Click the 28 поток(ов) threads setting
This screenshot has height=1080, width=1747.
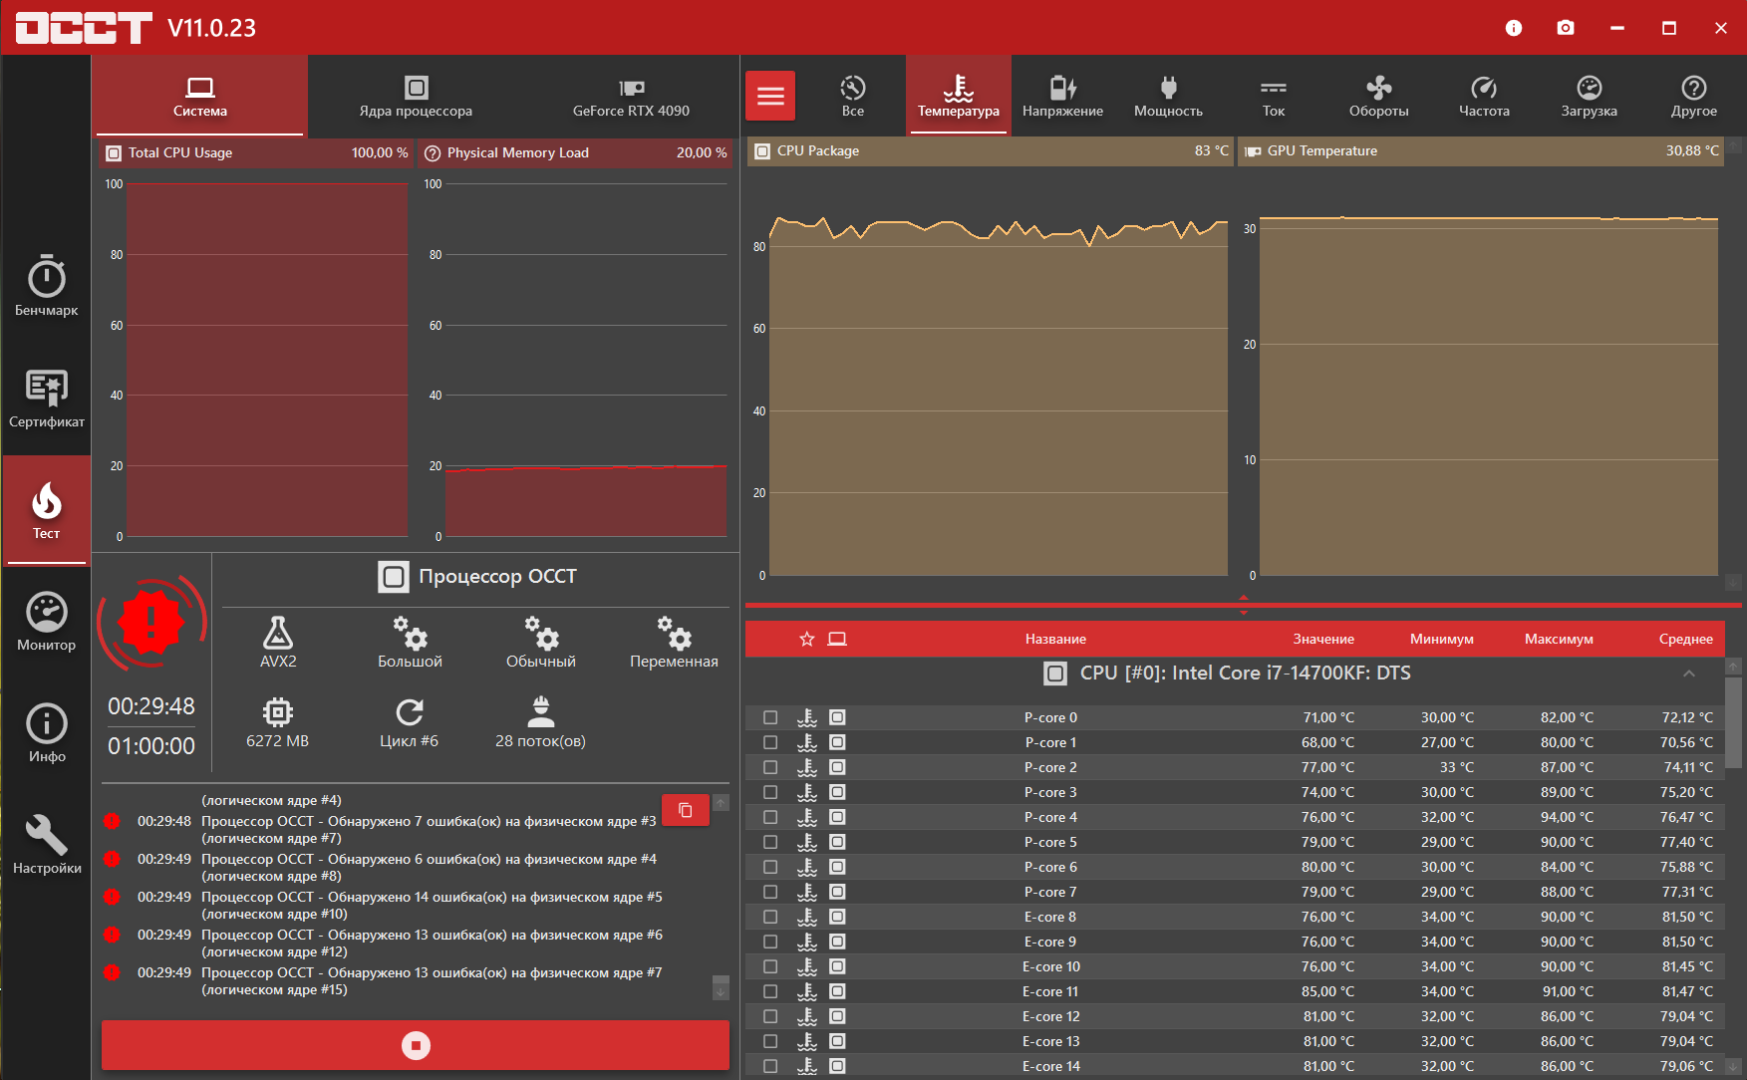(540, 723)
